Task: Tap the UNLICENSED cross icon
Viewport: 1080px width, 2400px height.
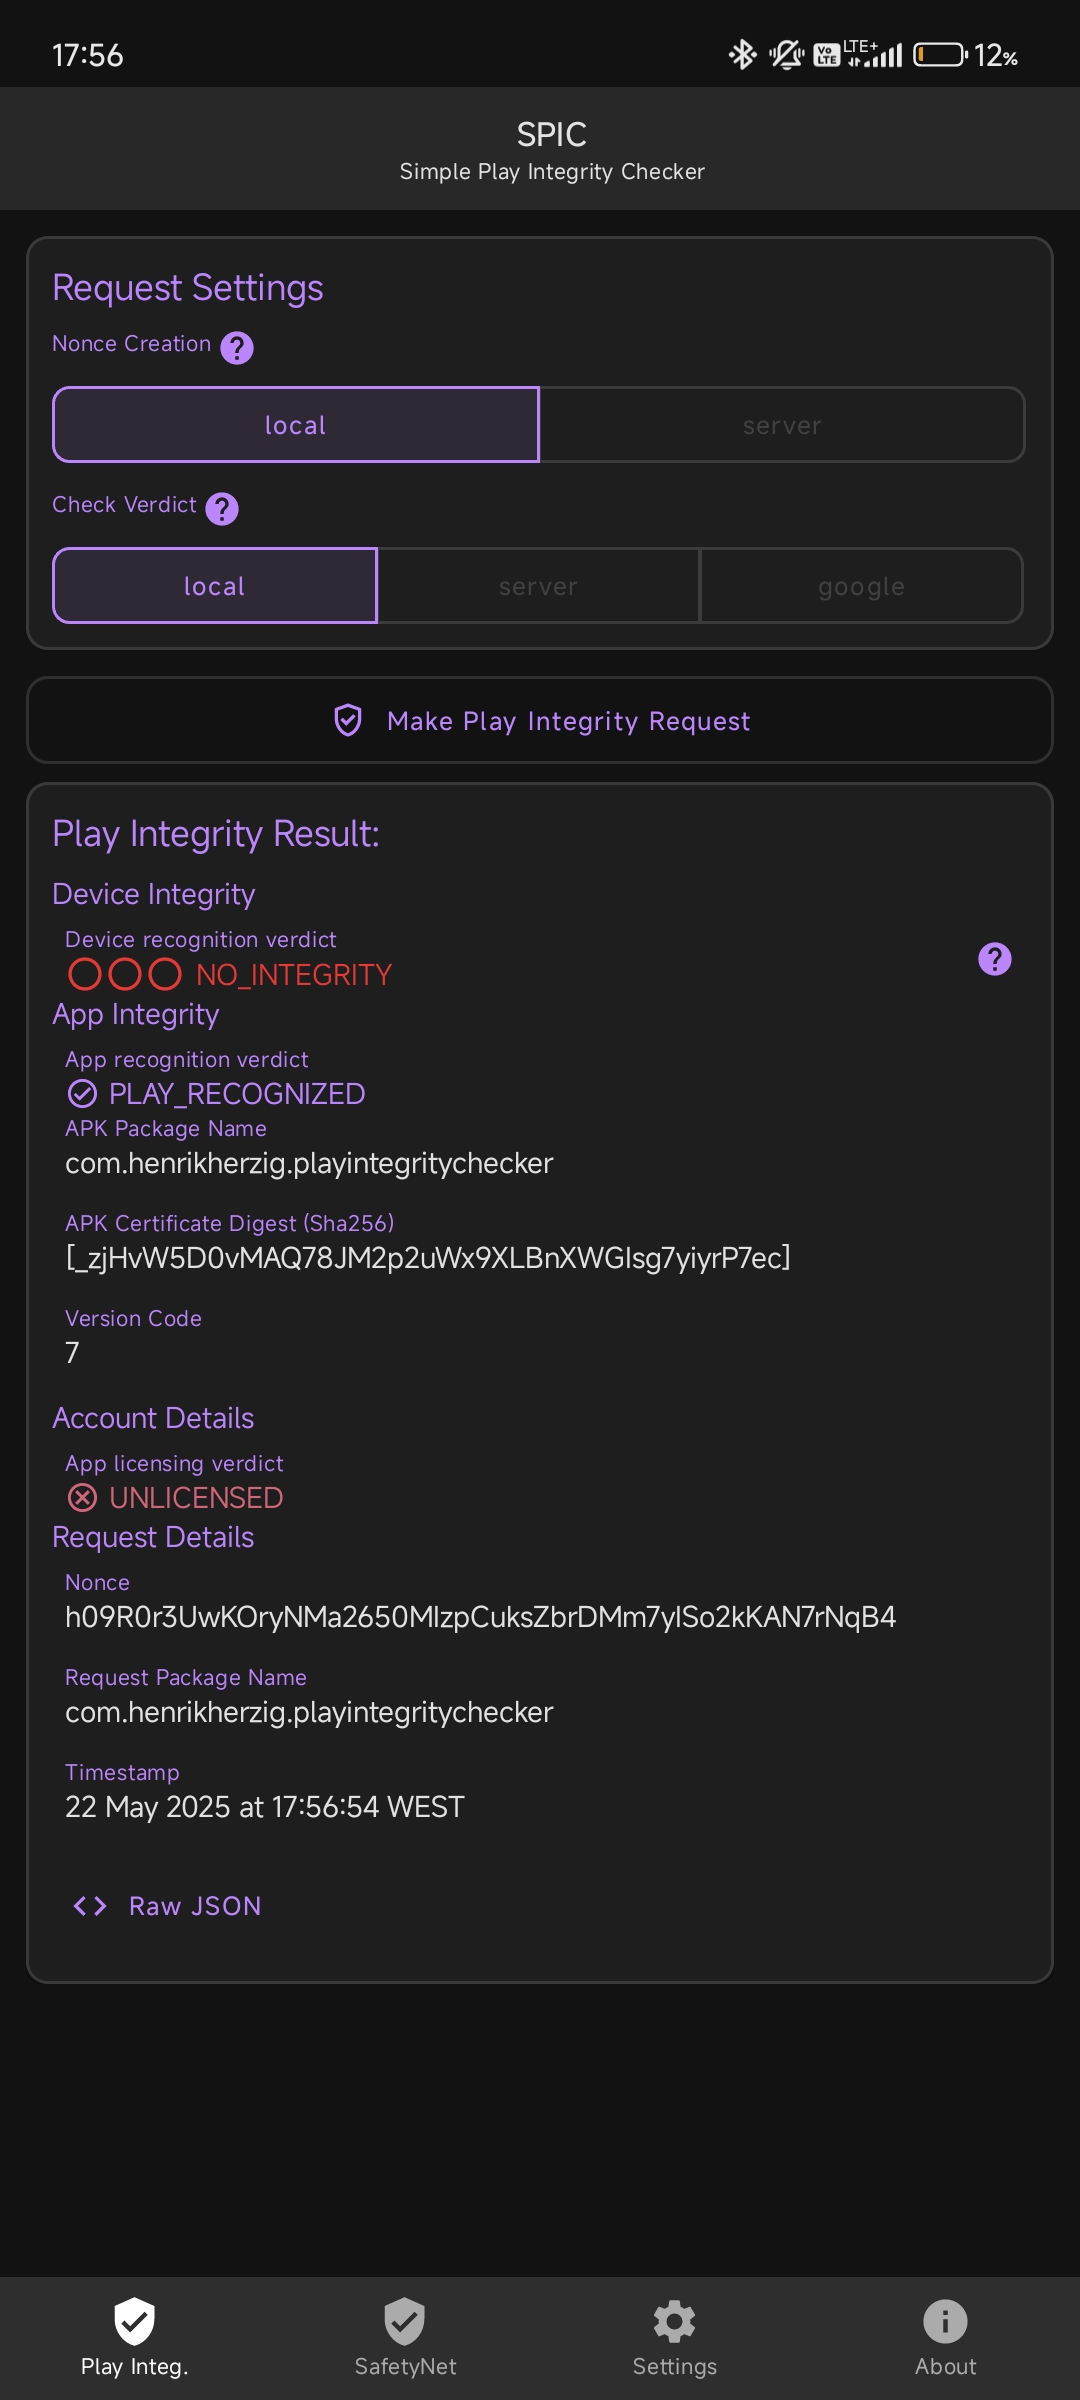Action: 82,1497
